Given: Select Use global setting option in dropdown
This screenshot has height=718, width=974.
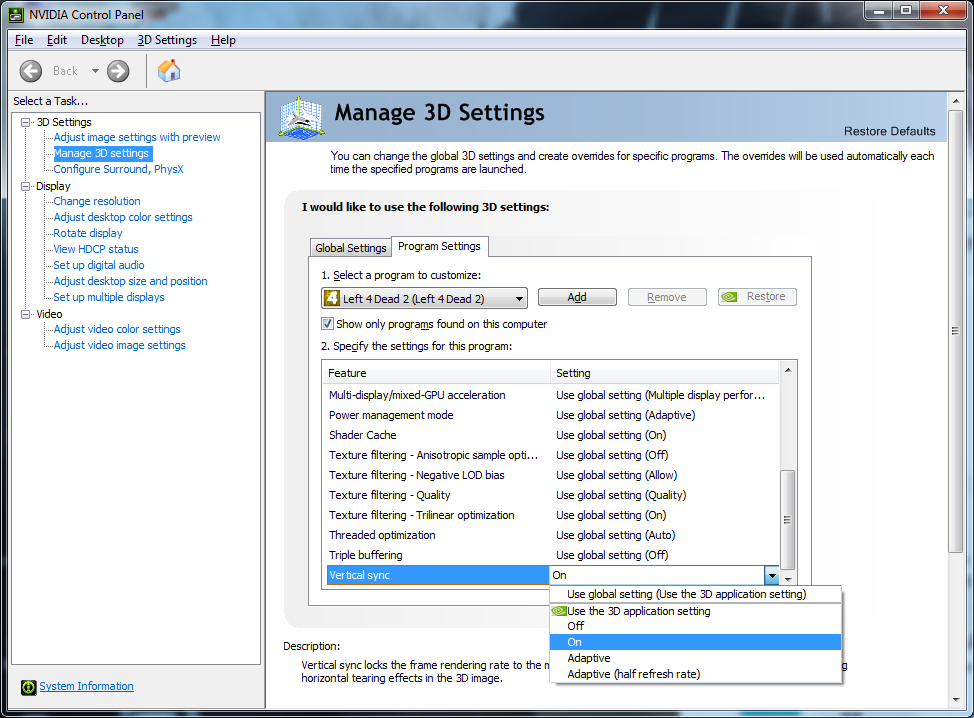Looking at the screenshot, I should tap(695, 594).
